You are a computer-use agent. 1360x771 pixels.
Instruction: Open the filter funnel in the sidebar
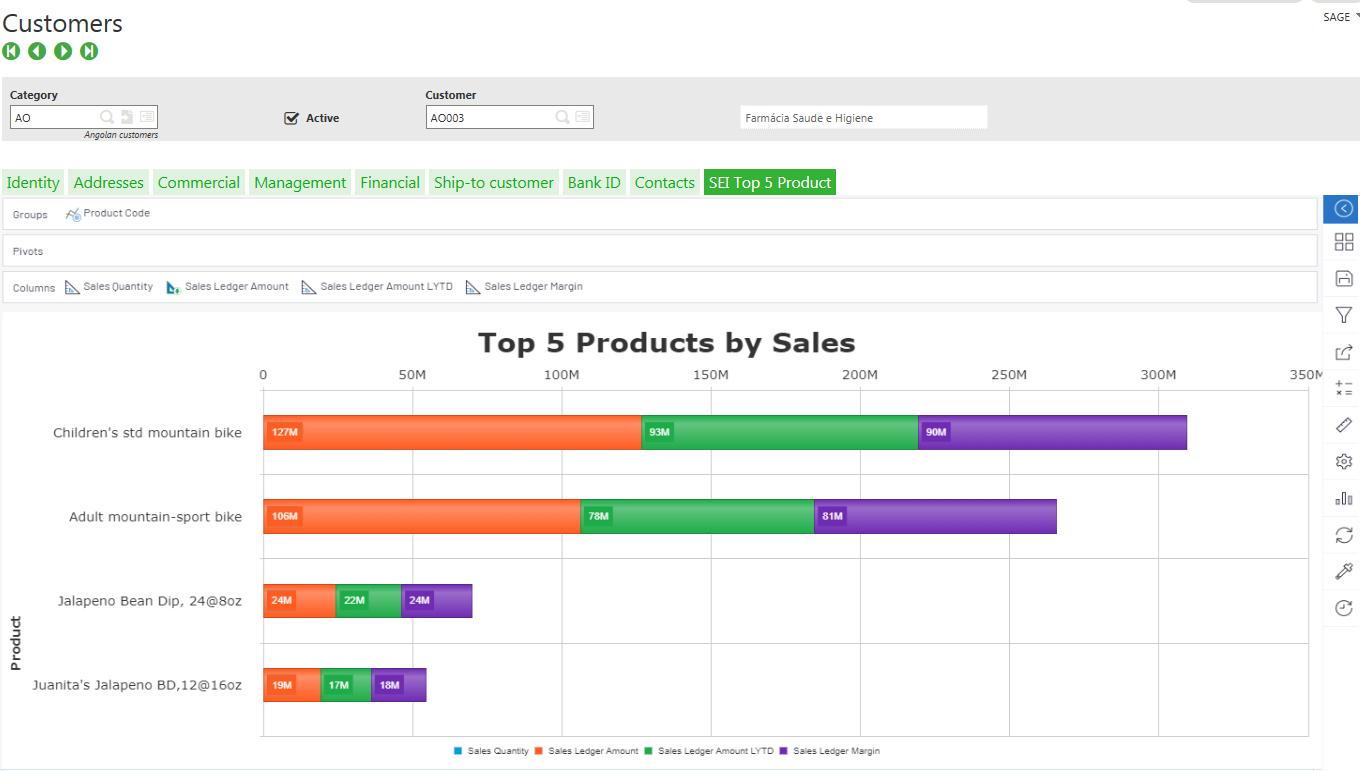tap(1344, 315)
